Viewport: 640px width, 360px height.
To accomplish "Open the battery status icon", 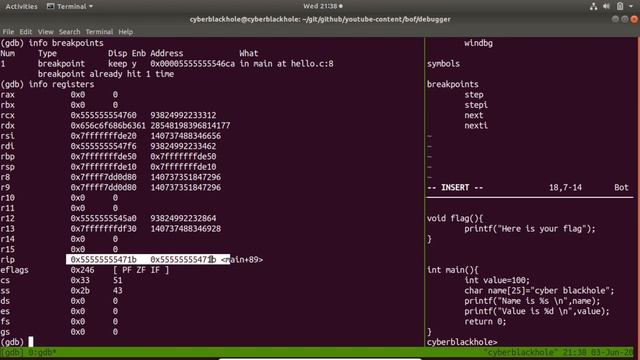I will [620, 6].
